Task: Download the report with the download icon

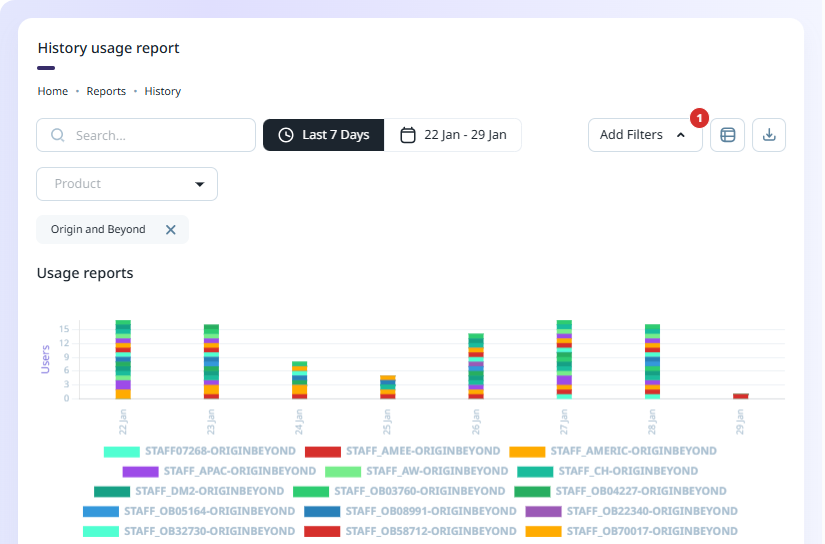Action: [769, 135]
